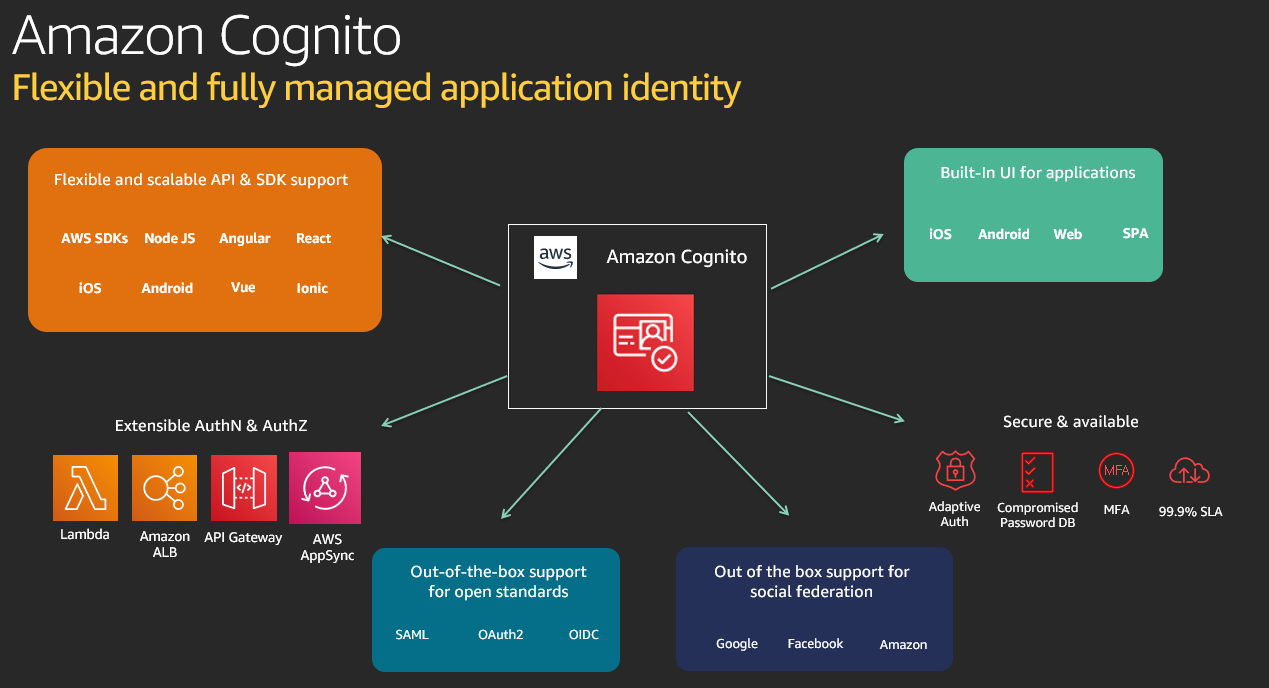Select the 'OAuth2' label
The width and height of the screenshot is (1269, 688).
(x=501, y=635)
